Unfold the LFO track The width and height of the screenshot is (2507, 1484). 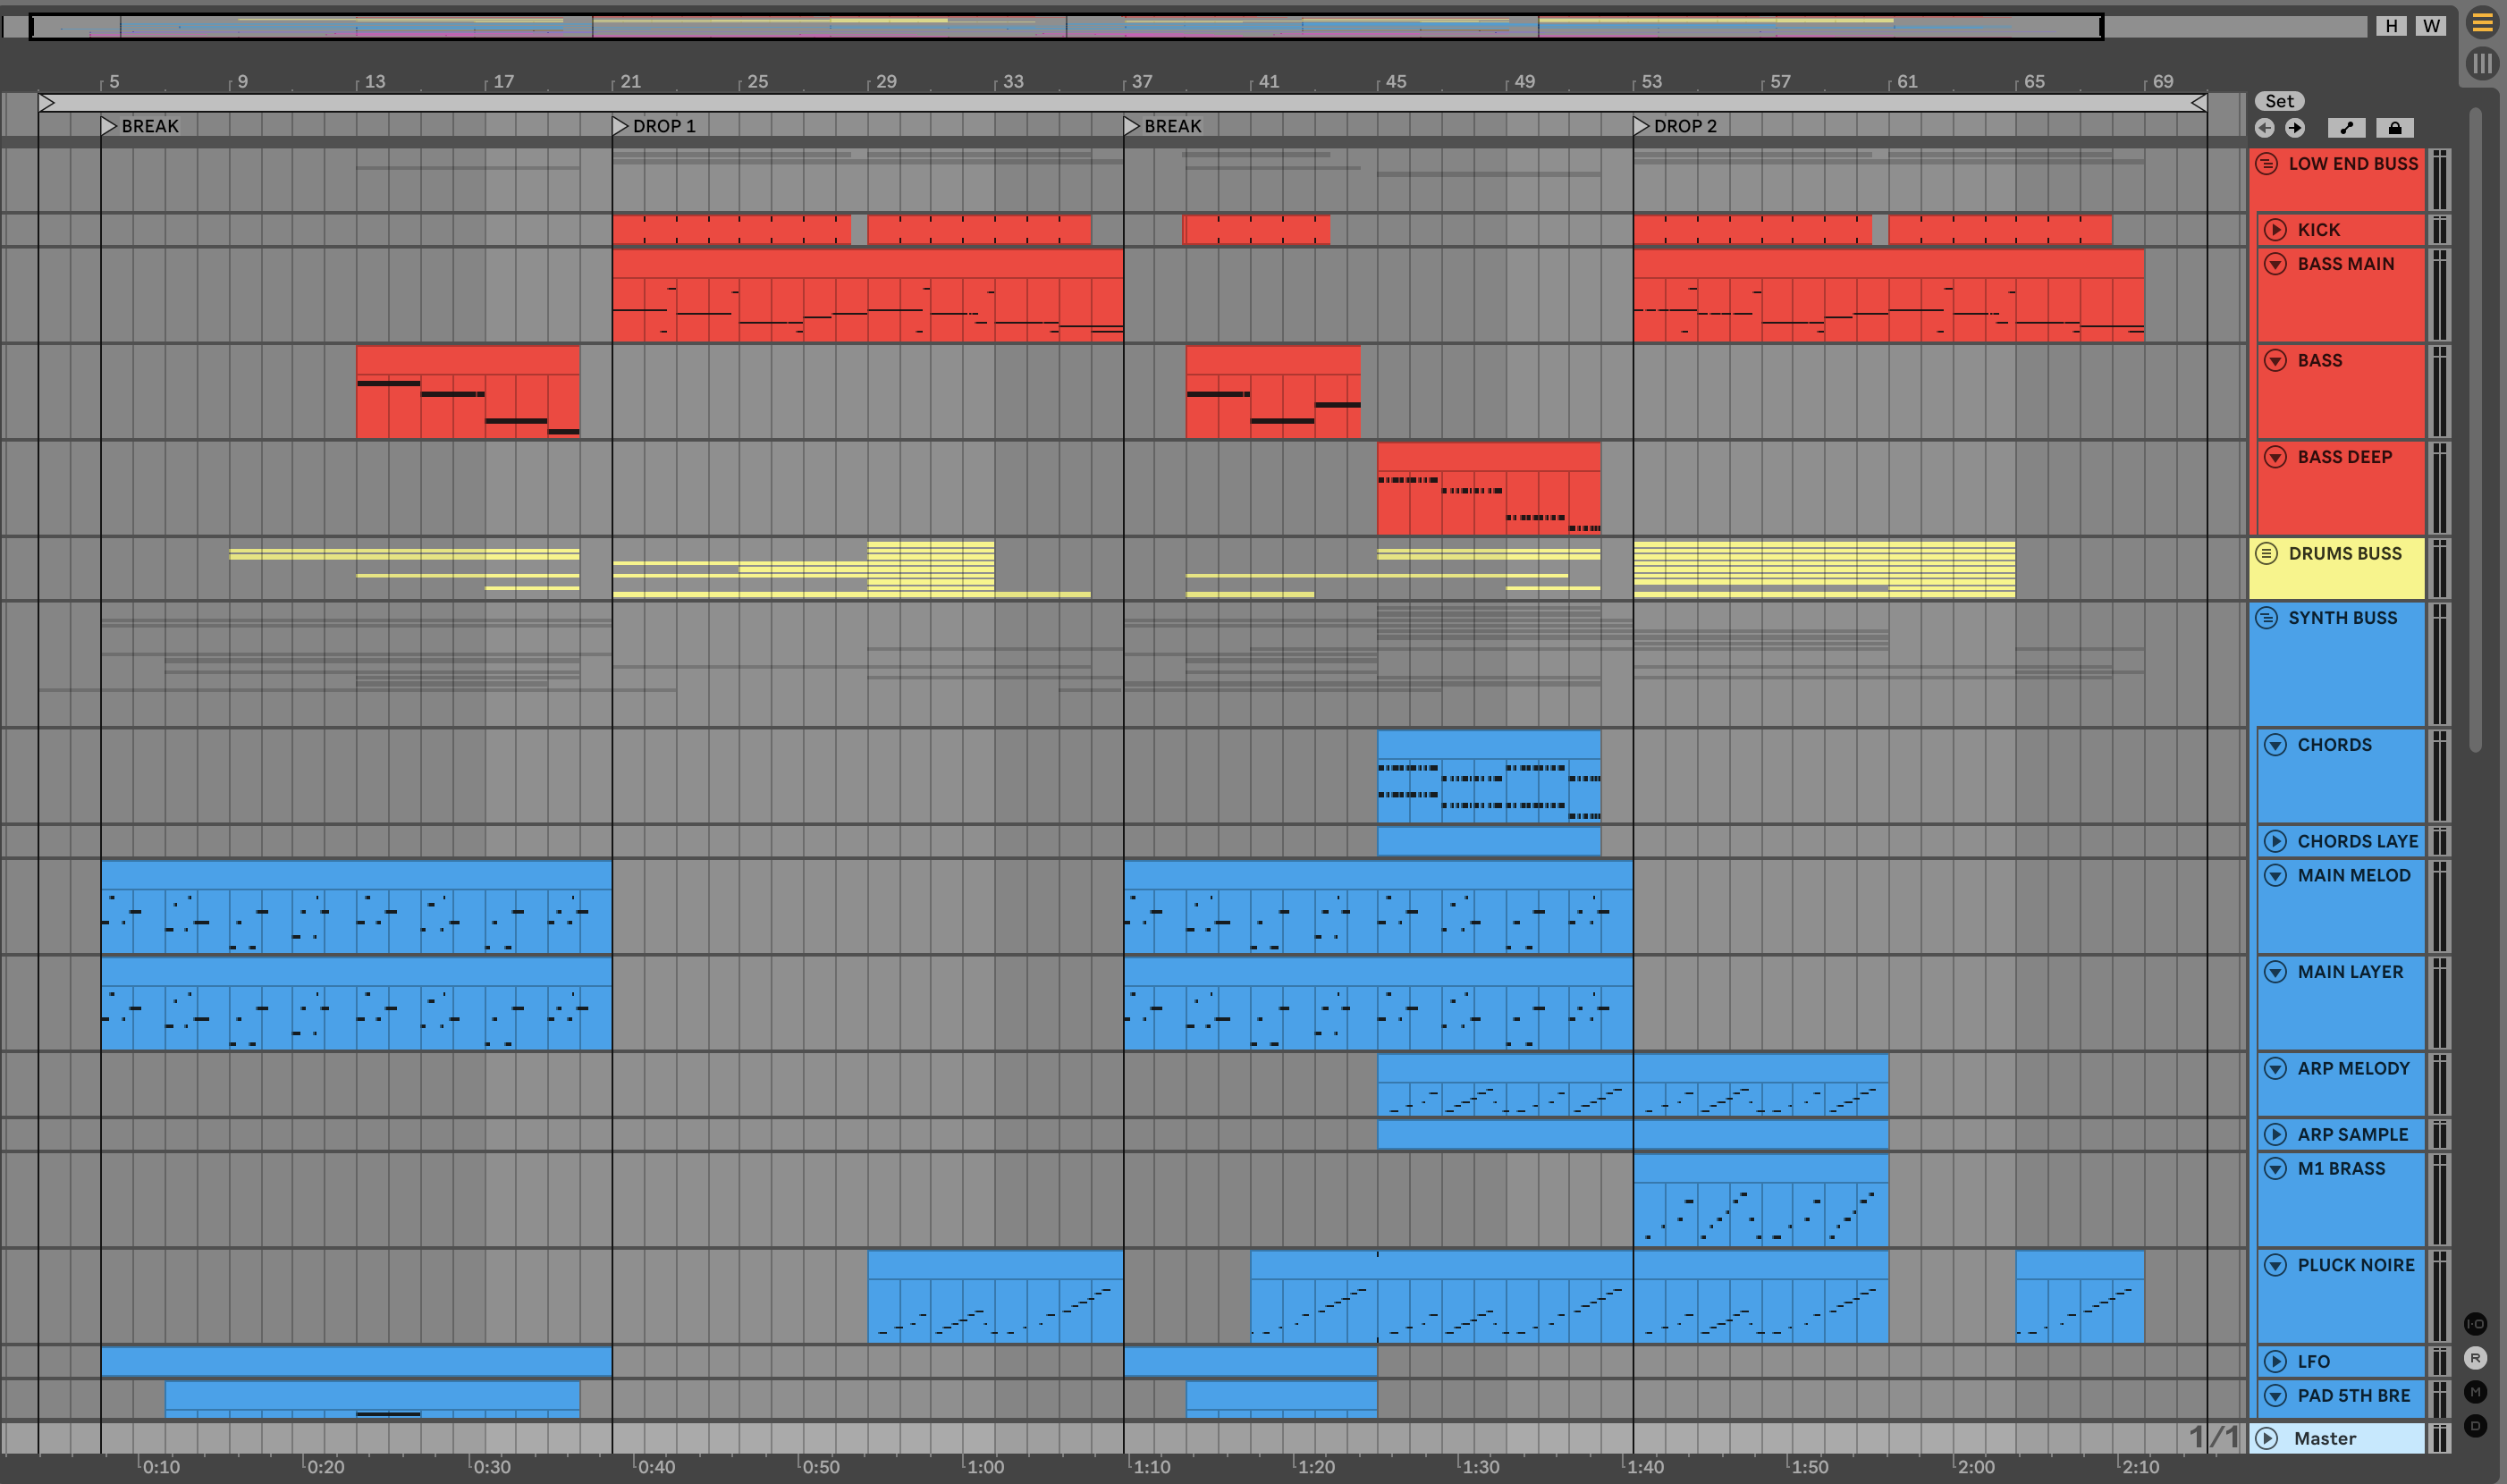(x=2276, y=1362)
